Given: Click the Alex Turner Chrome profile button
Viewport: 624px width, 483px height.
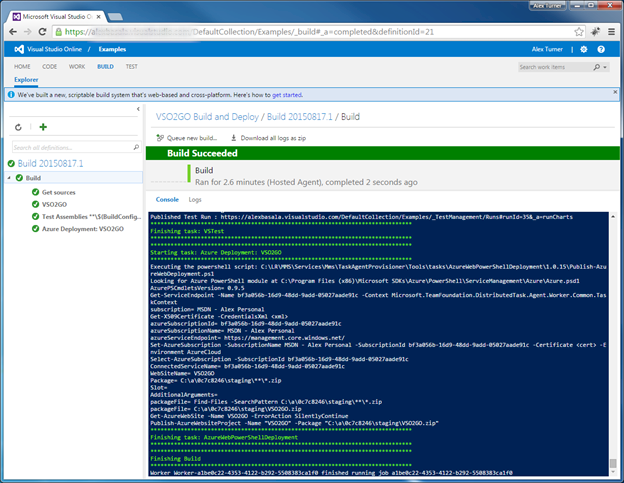Looking at the screenshot, I should [x=547, y=6].
